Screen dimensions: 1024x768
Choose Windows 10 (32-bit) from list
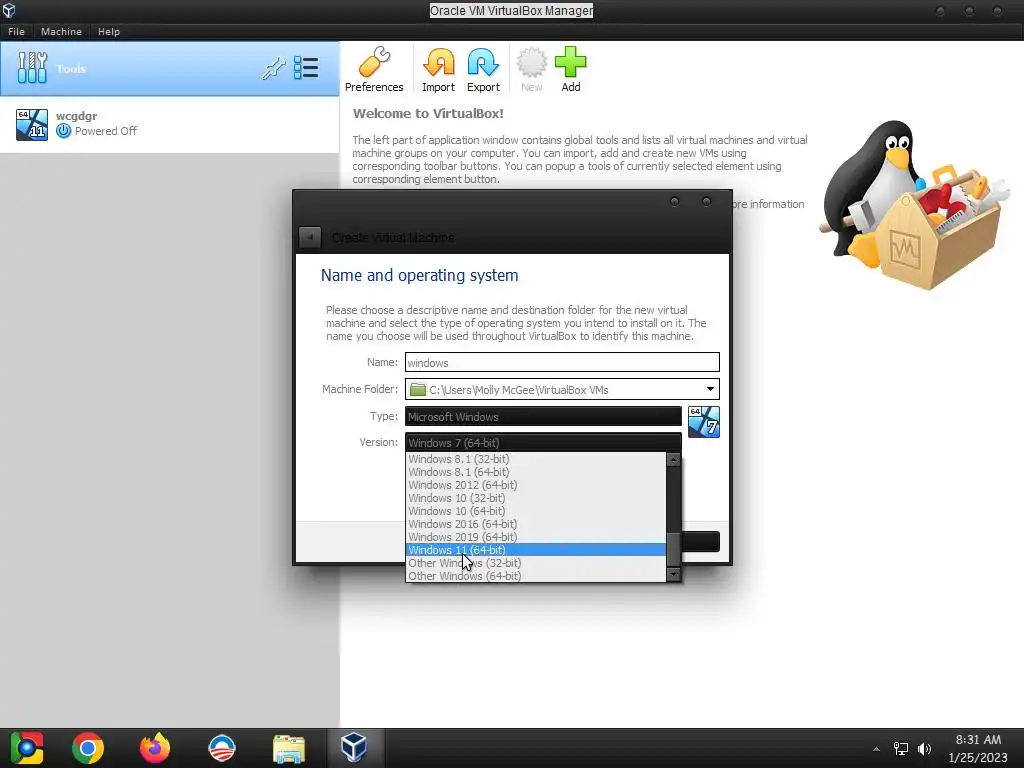click(x=536, y=498)
